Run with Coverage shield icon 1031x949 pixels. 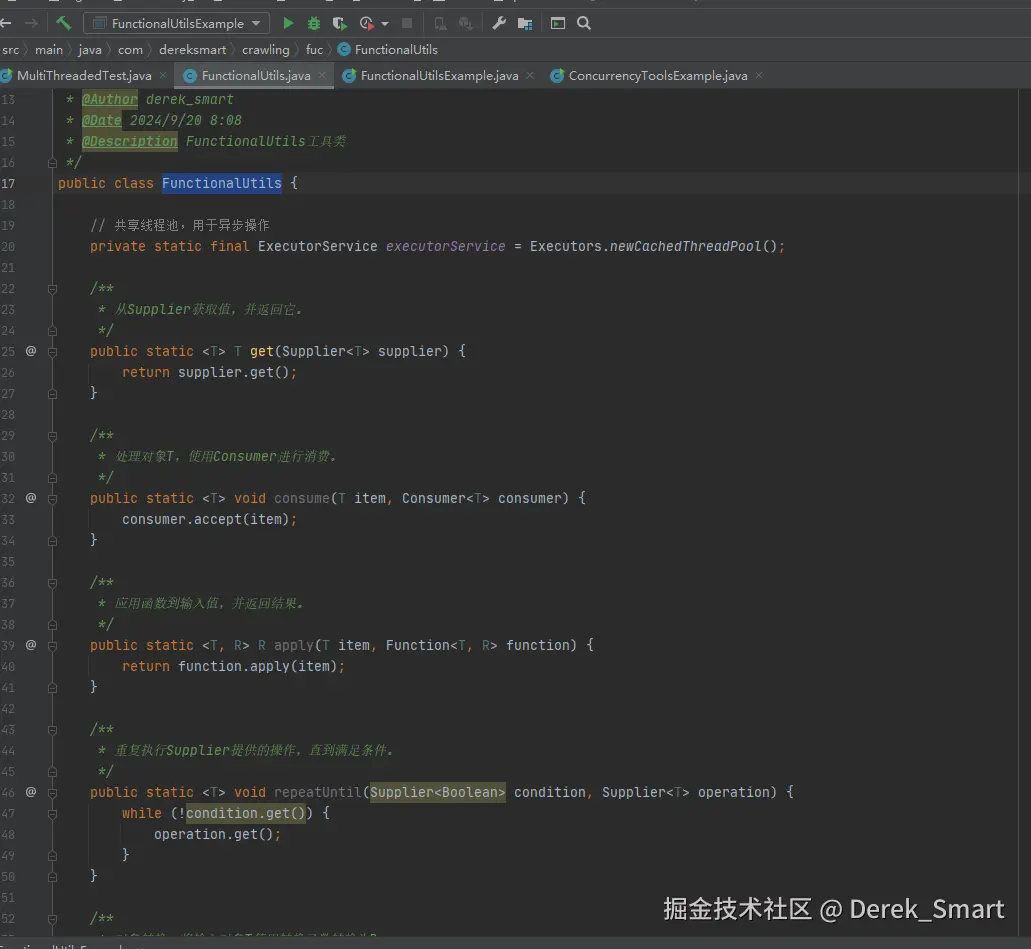coord(340,23)
